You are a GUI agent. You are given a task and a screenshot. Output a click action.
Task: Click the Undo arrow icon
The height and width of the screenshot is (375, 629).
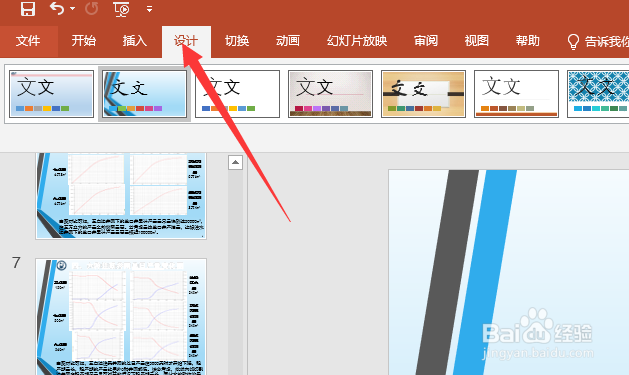[x=57, y=8]
